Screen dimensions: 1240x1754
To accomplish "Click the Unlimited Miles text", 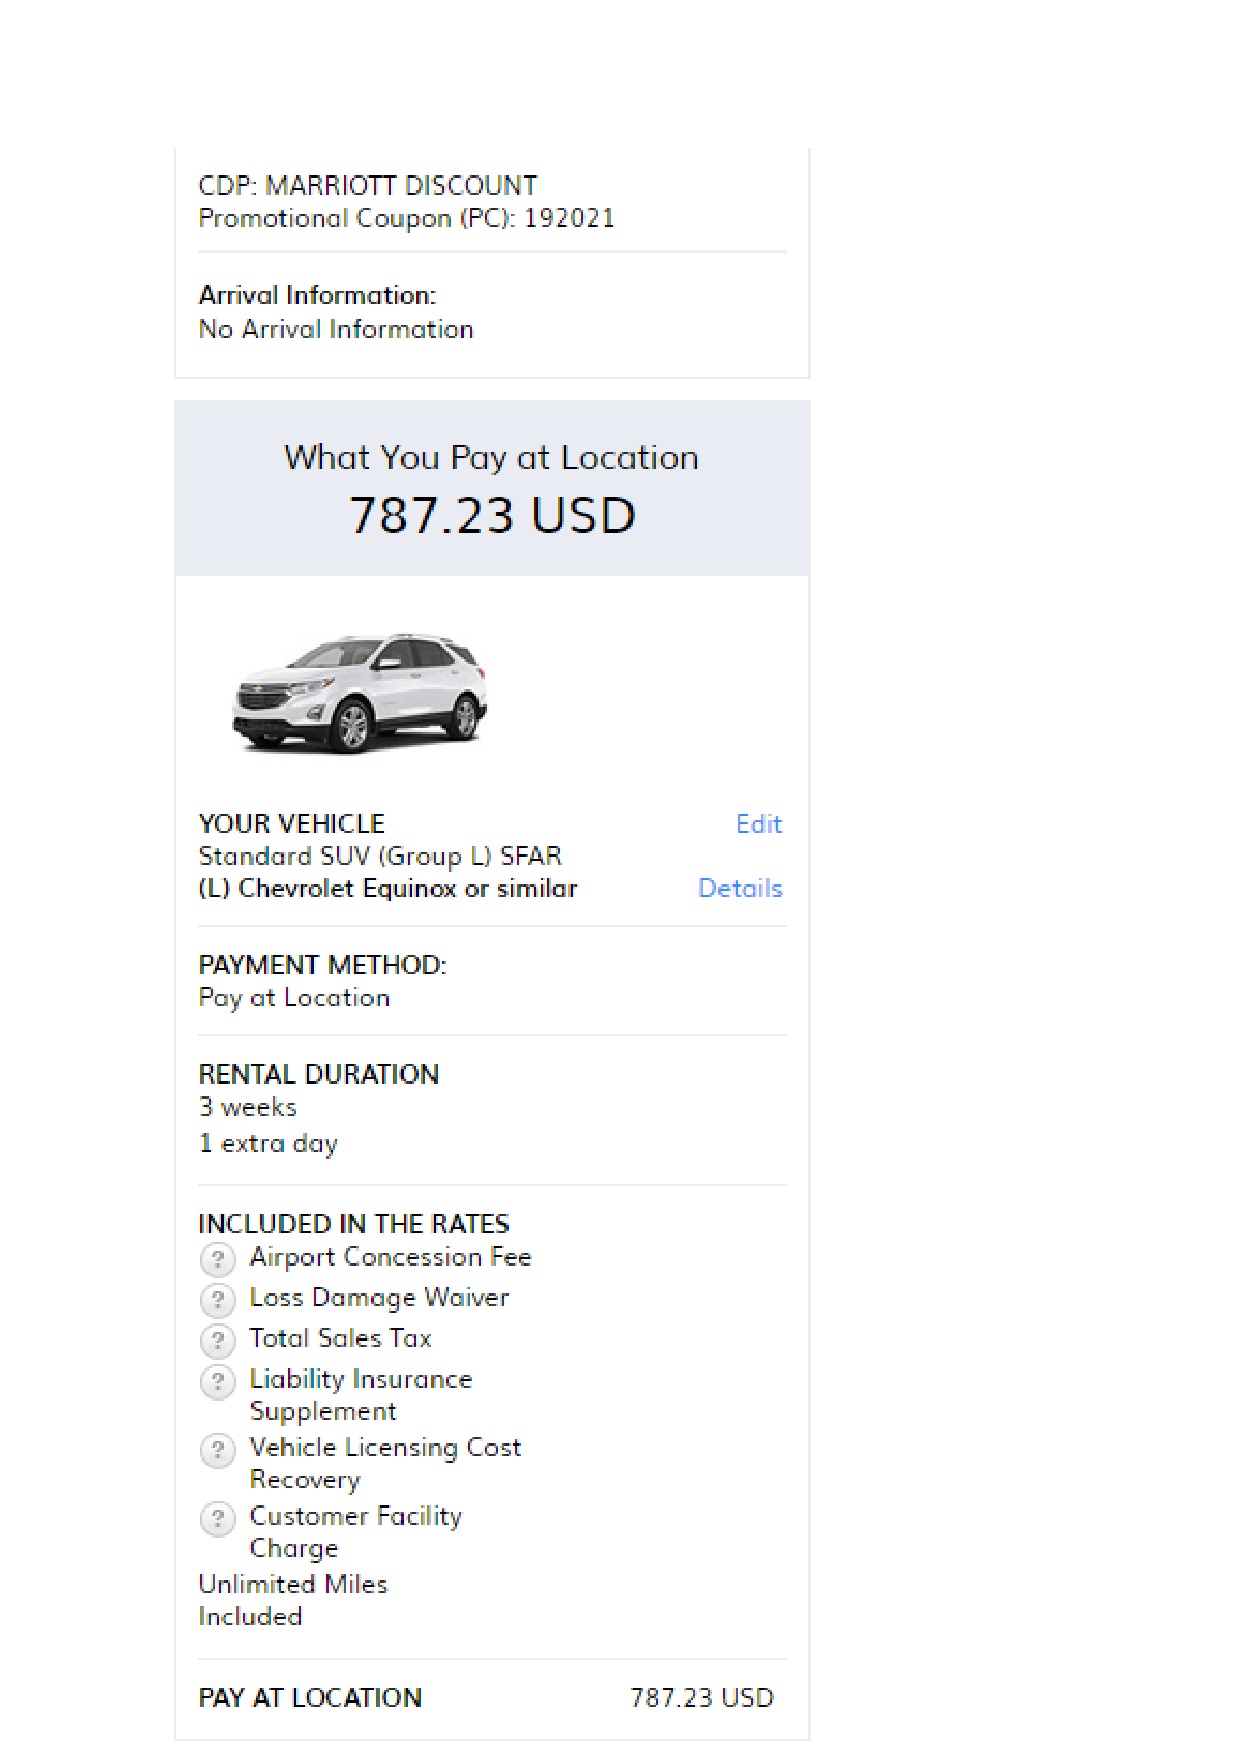I will [292, 1584].
